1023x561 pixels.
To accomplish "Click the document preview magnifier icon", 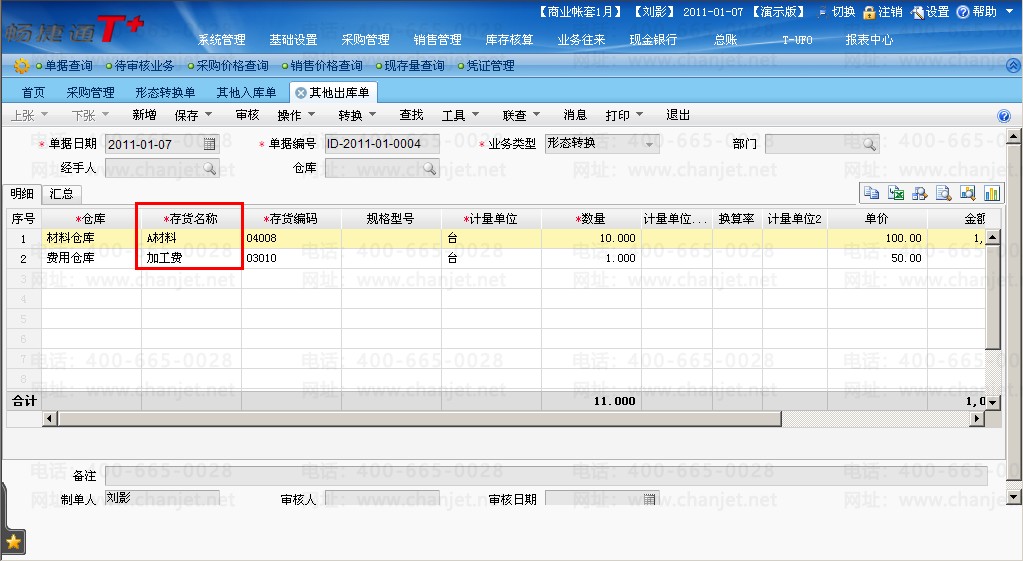I will tap(943, 193).
